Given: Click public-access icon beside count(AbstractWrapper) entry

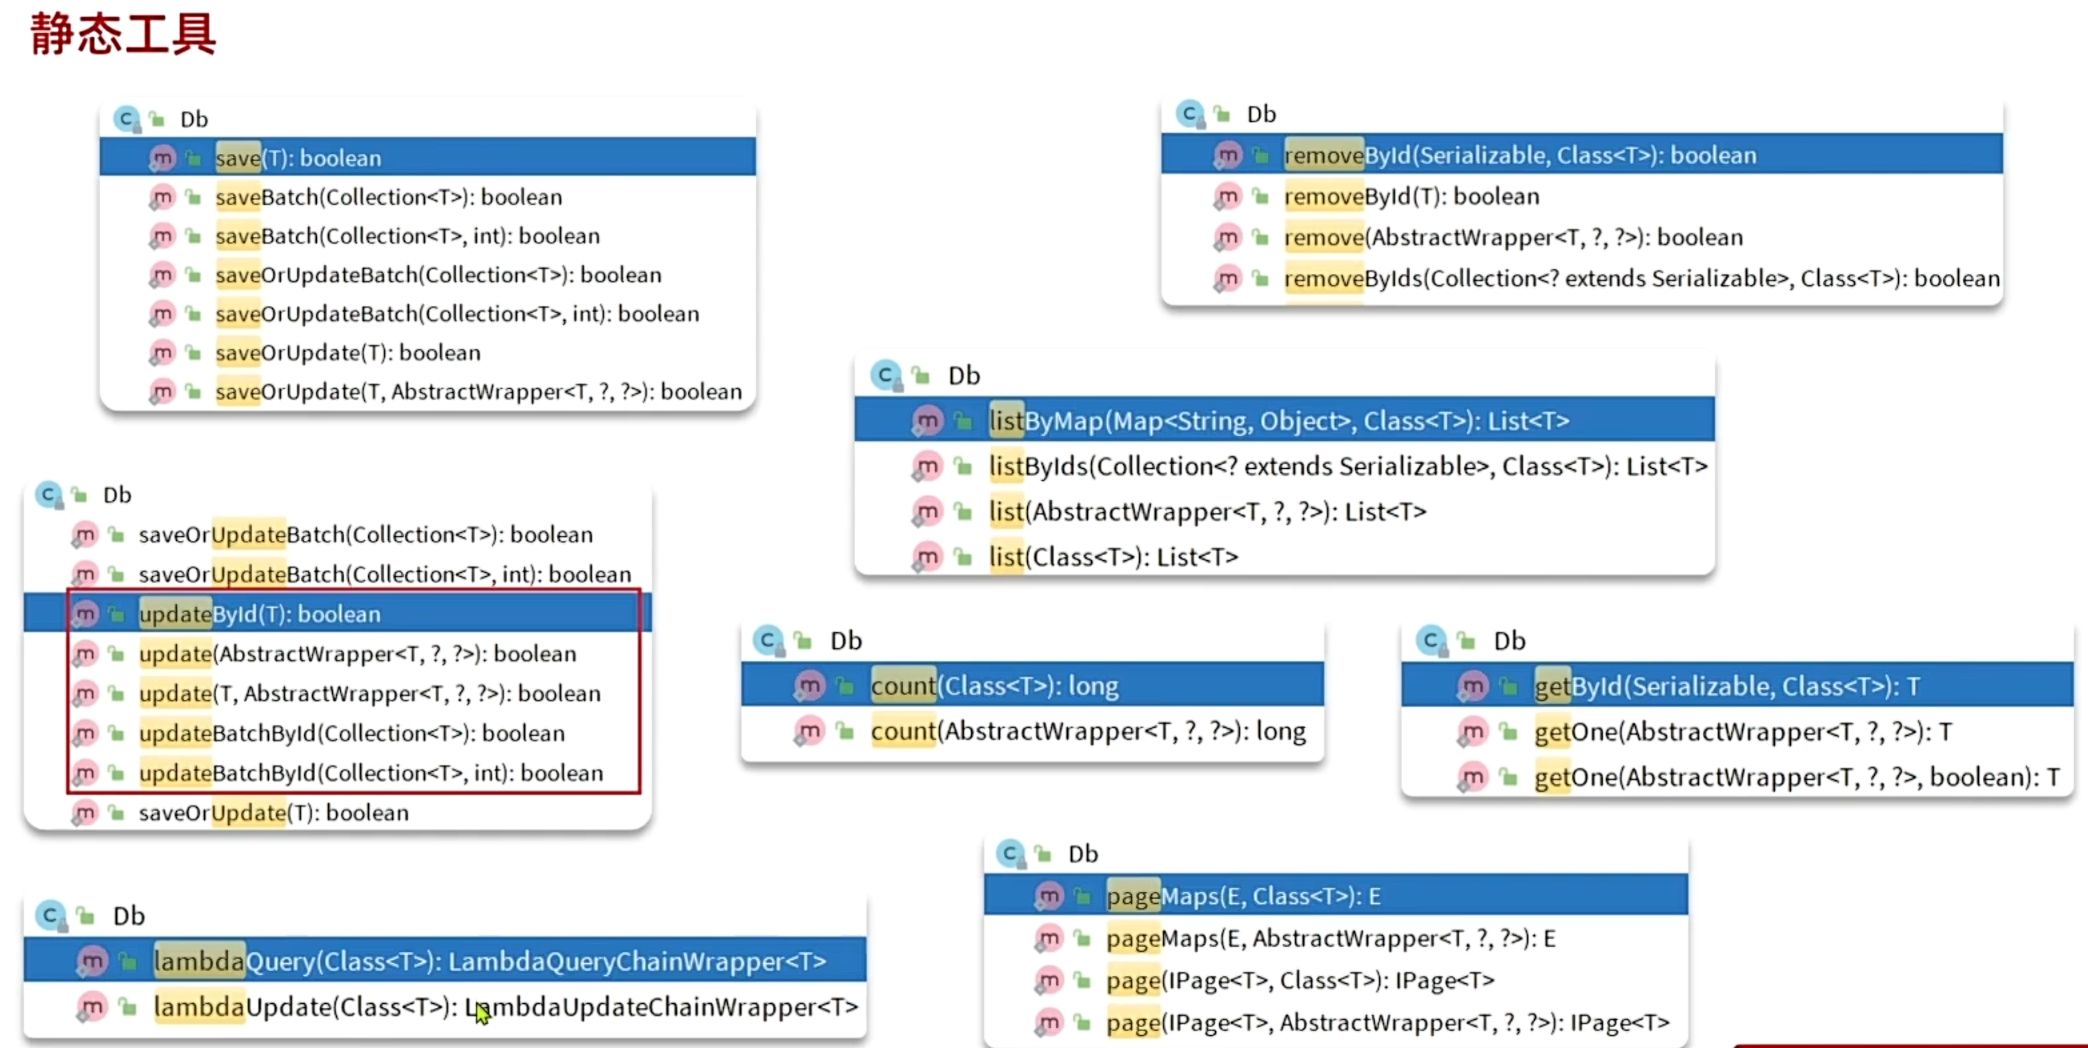Looking at the screenshot, I should click(845, 732).
